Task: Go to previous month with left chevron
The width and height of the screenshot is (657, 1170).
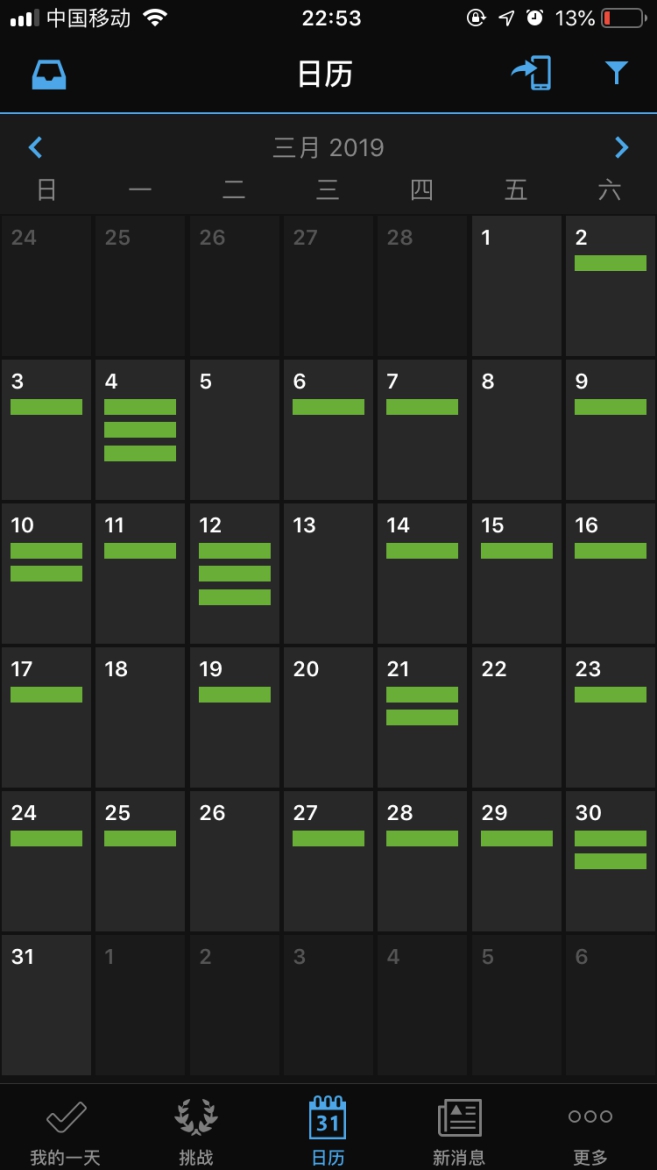Action: [36, 148]
